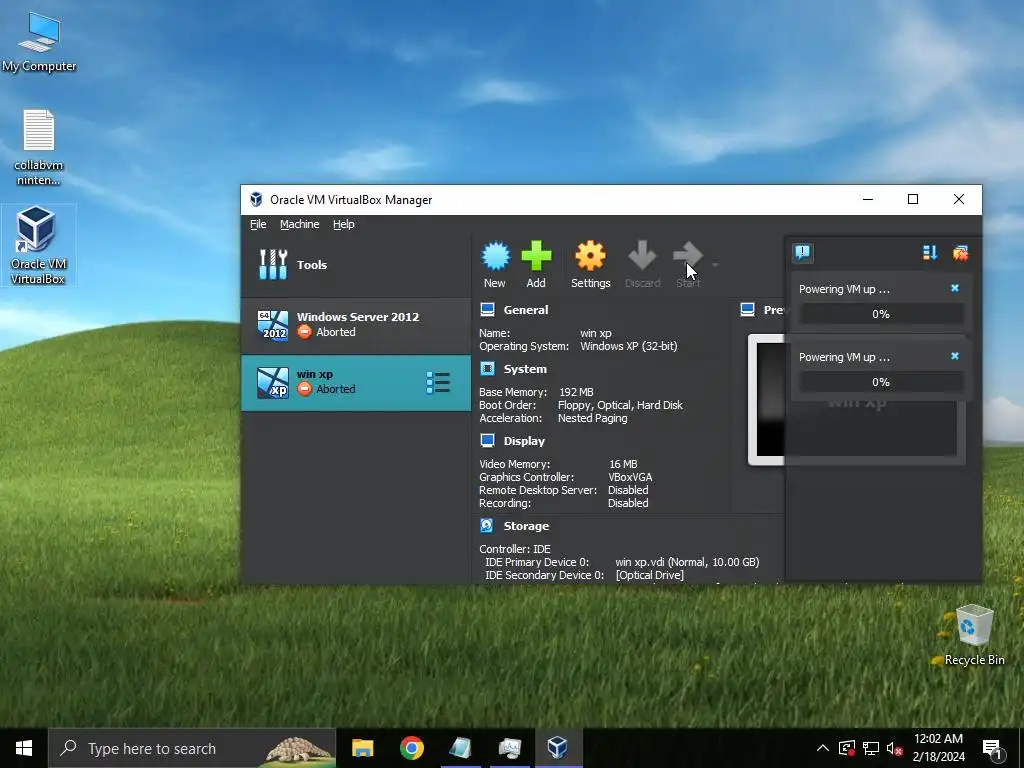
Task: Open the My Computer desktop icon
Action: point(39,41)
